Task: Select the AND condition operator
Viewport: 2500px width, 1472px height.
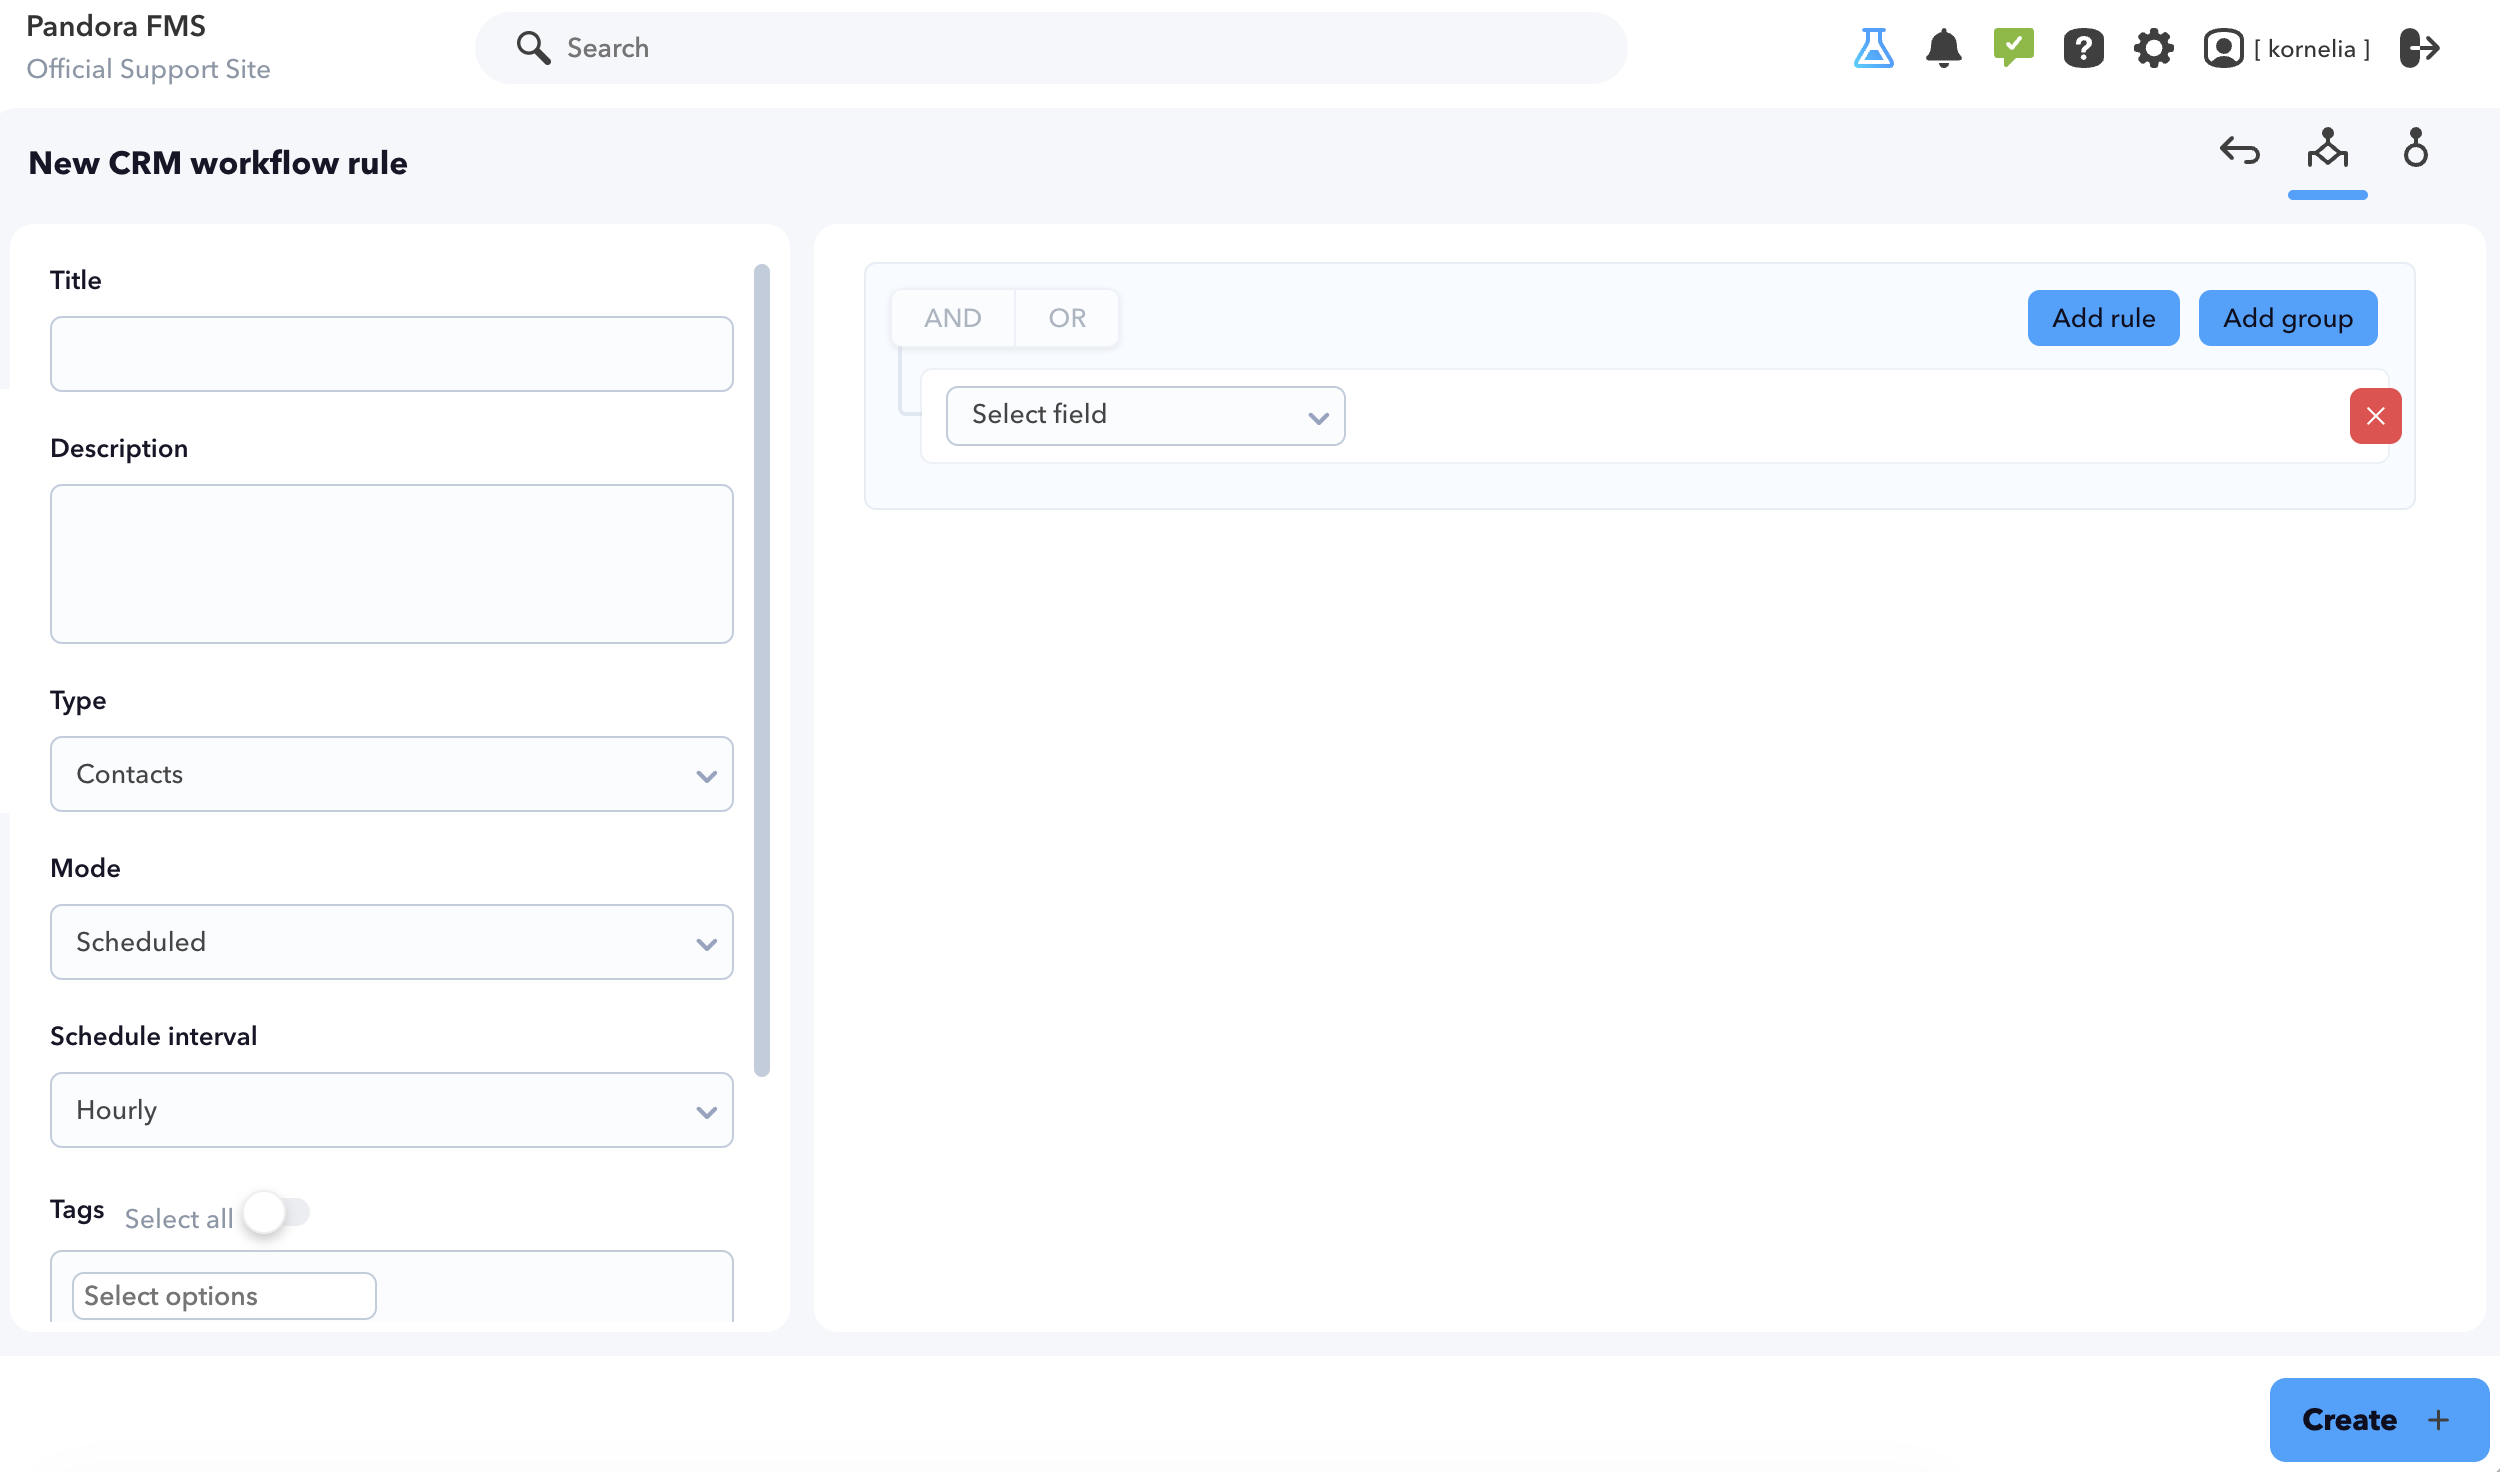Action: coord(952,318)
